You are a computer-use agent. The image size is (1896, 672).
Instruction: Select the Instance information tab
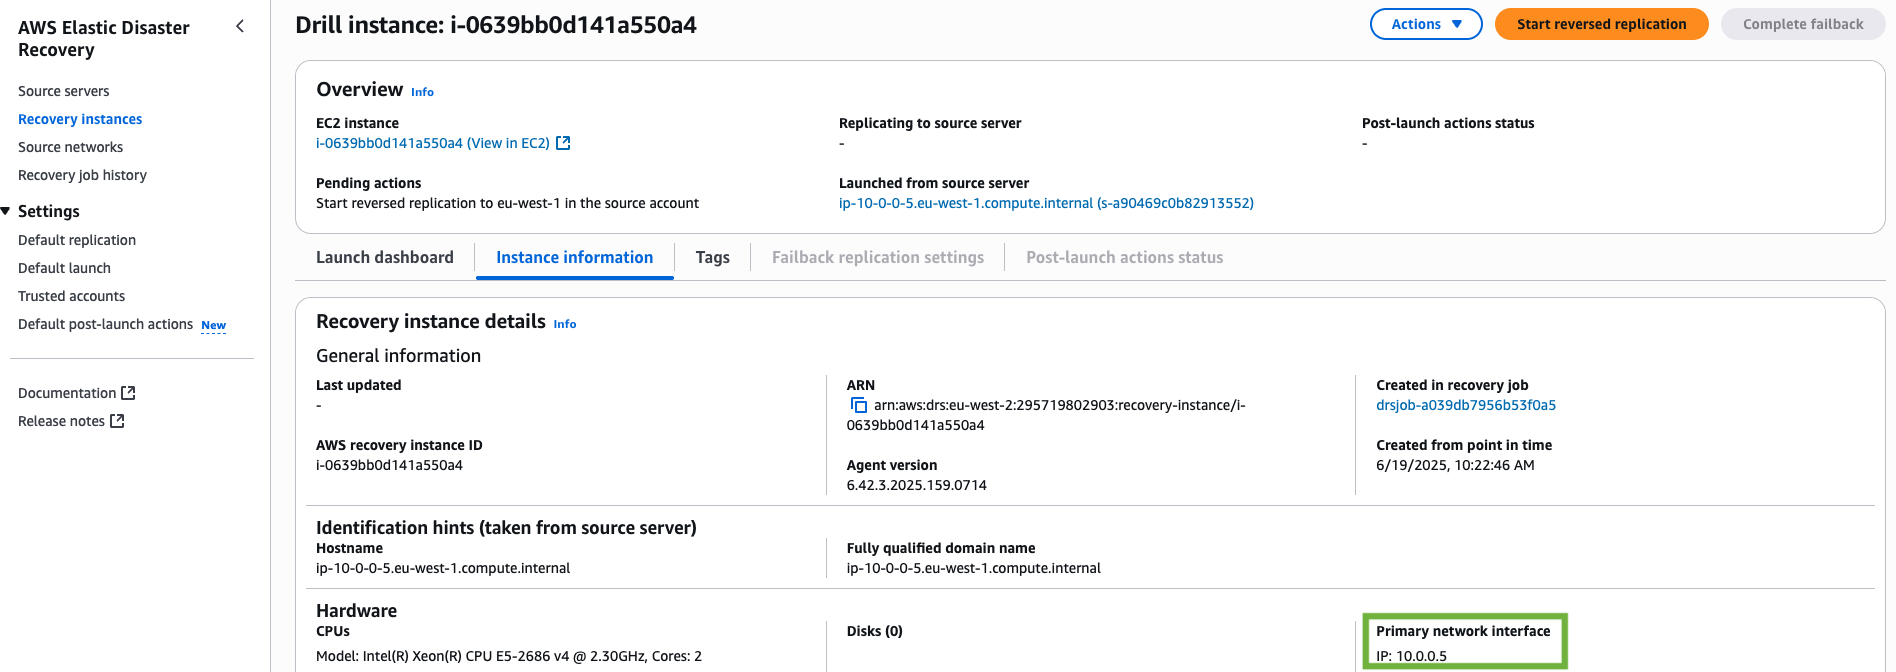[x=574, y=257]
